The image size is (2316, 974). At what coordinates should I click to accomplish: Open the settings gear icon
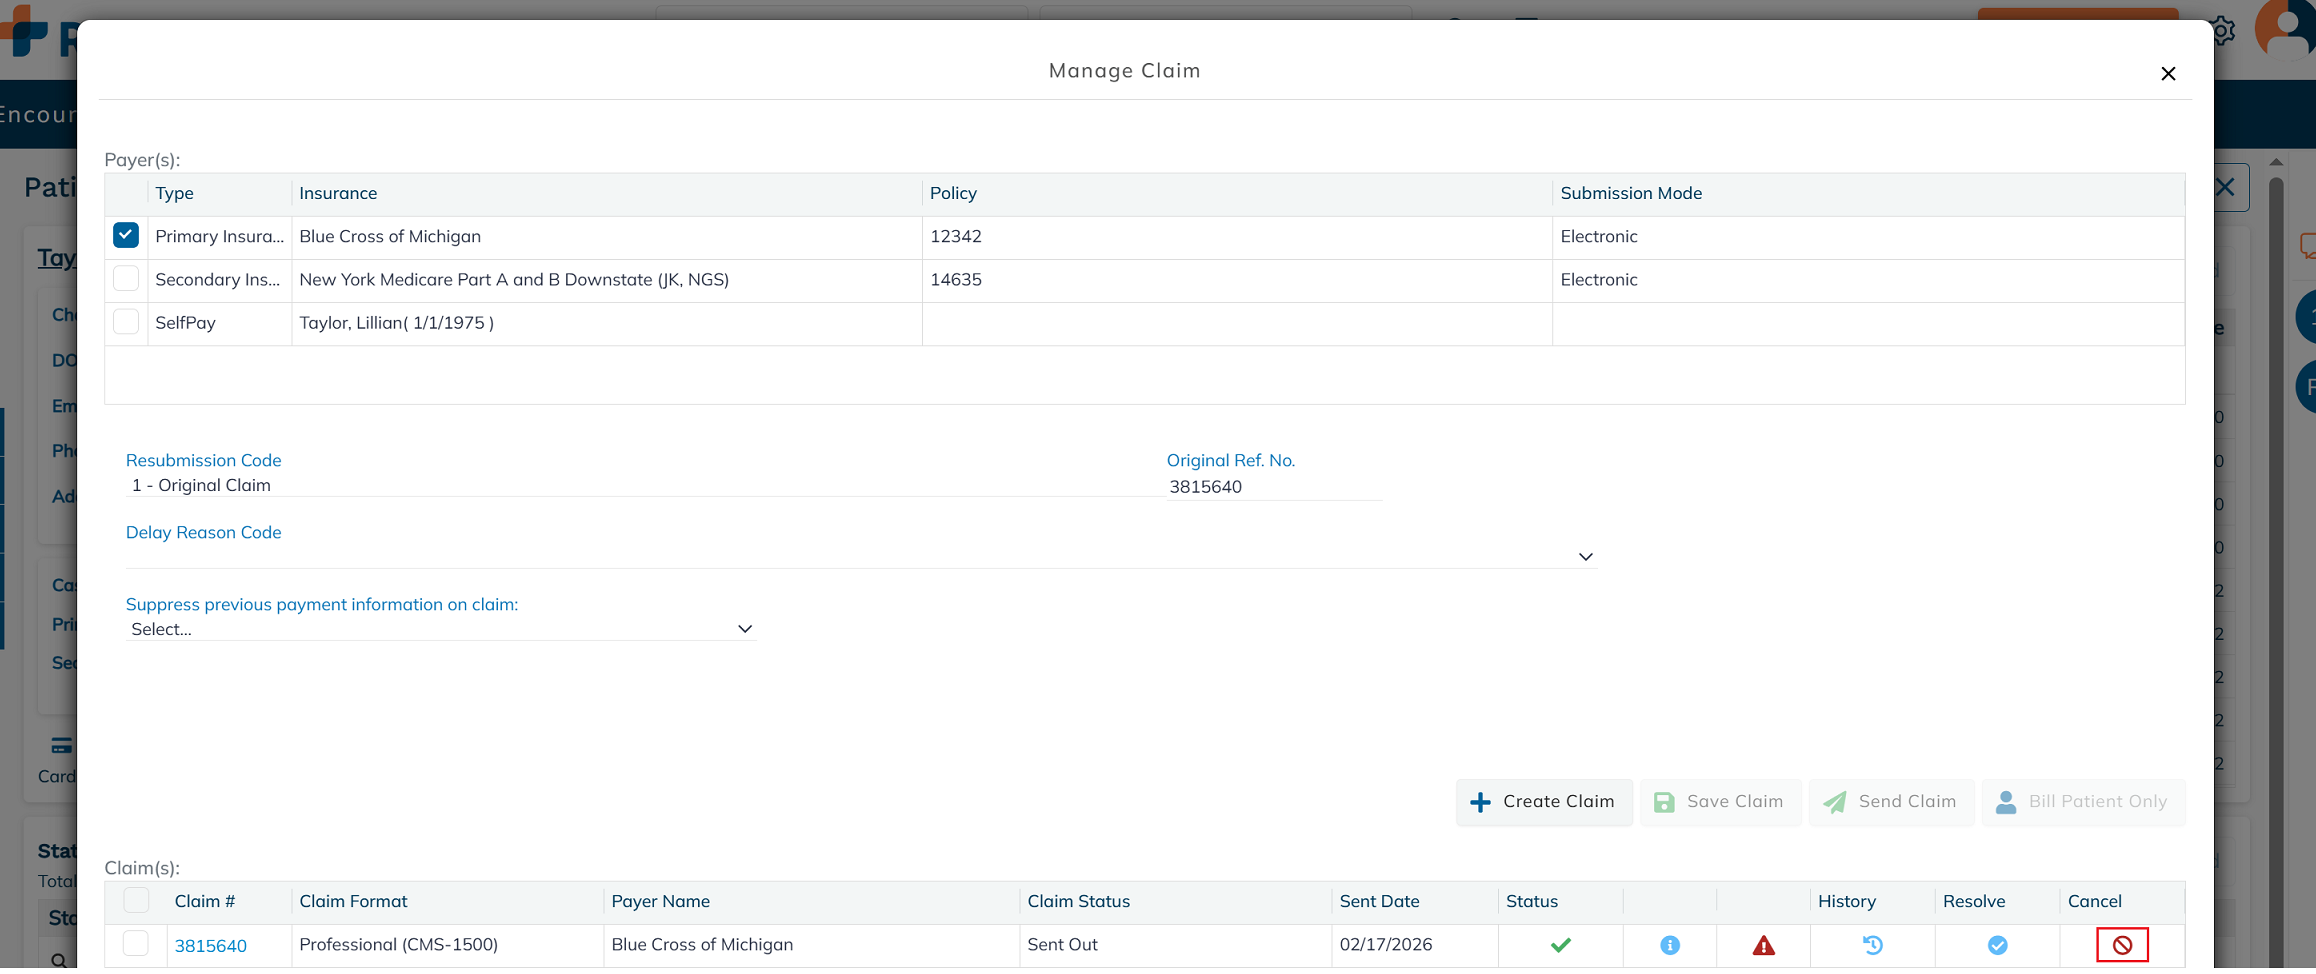tap(2222, 31)
